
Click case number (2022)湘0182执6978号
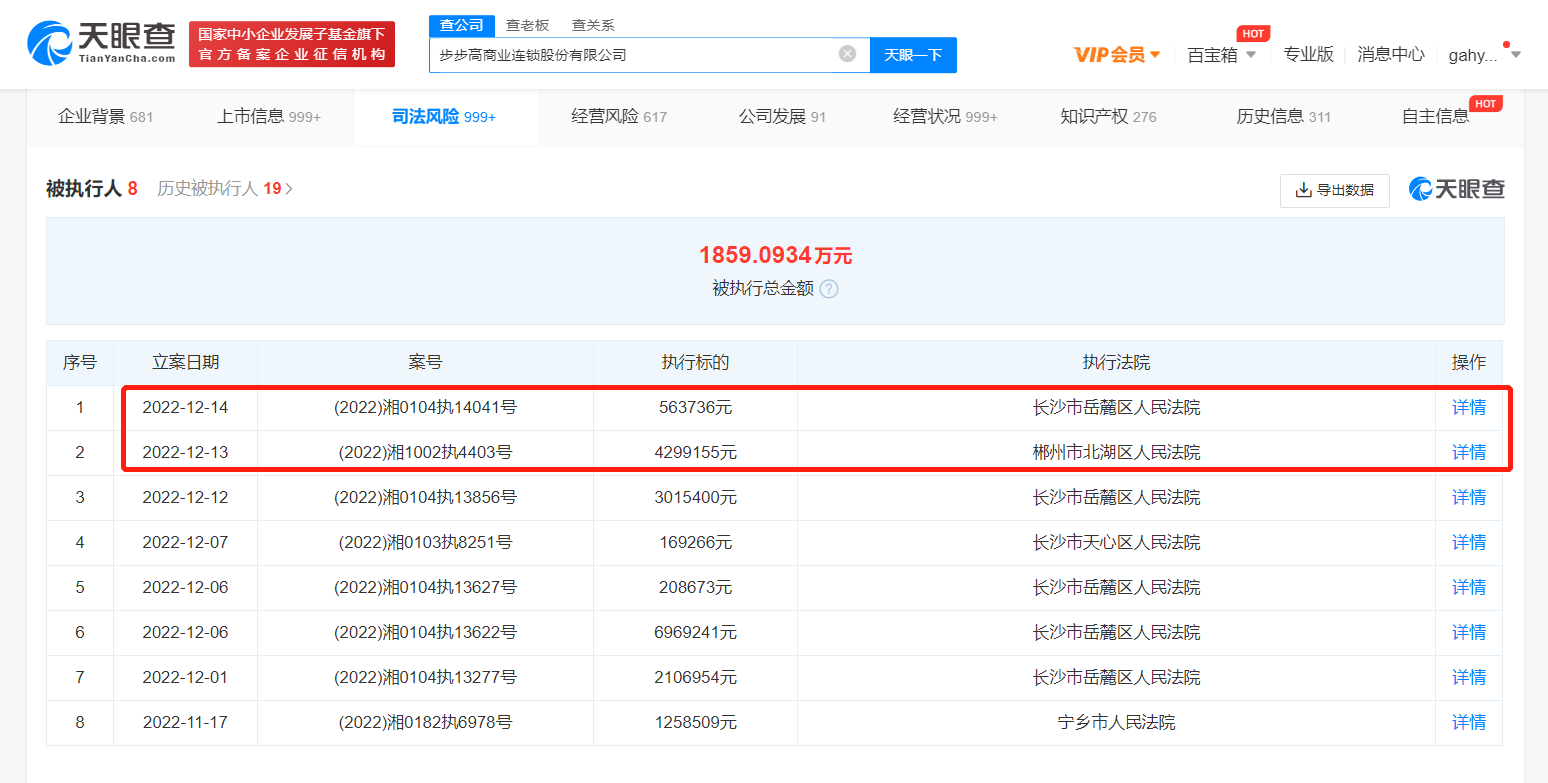425,722
